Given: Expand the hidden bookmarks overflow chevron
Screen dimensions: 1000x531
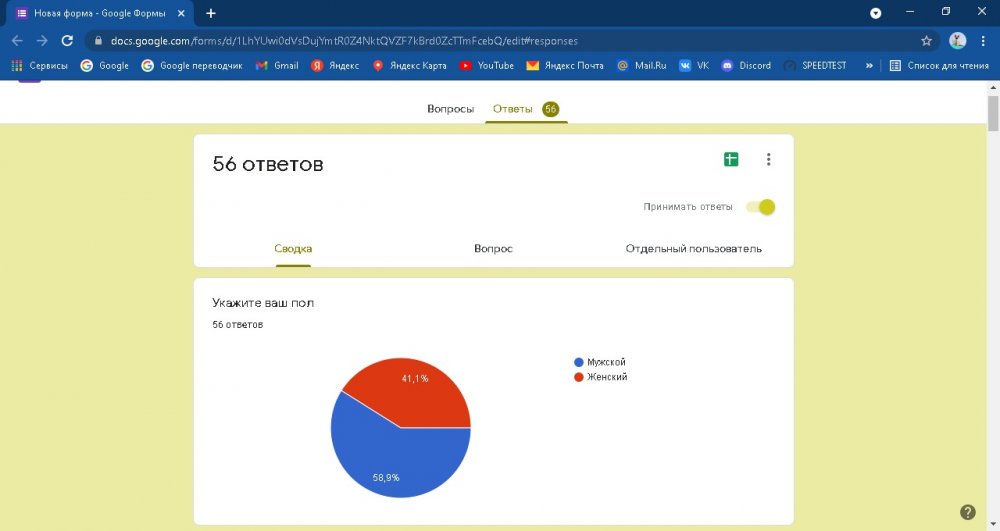Looking at the screenshot, I should coord(869,66).
